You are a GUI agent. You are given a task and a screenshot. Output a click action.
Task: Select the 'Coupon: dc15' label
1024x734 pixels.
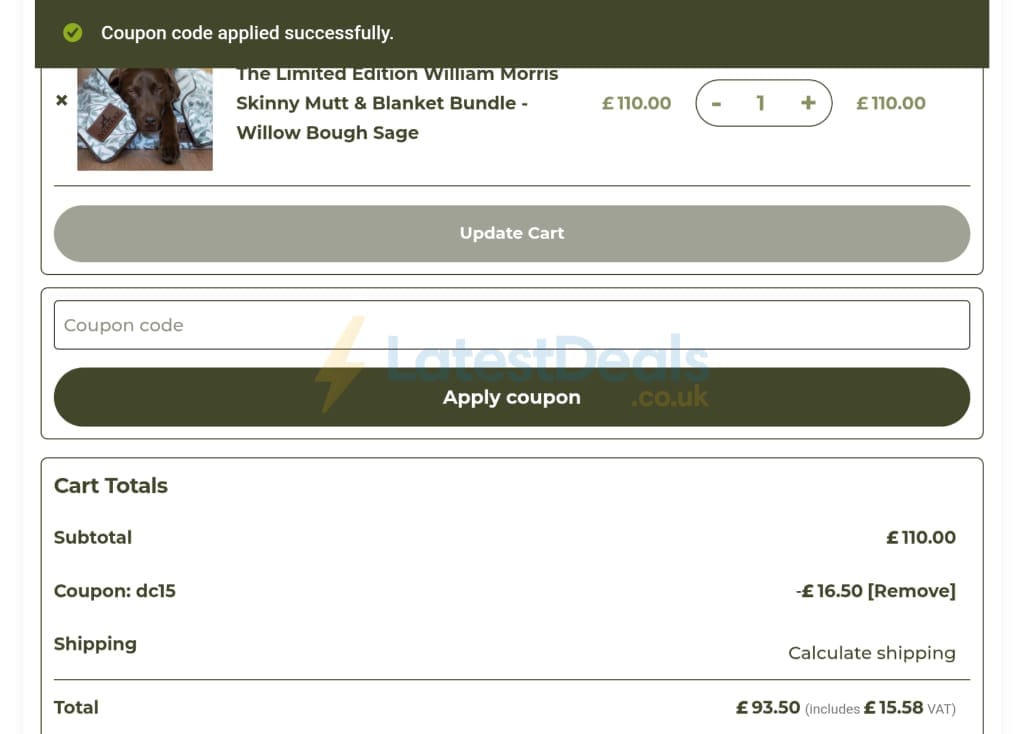point(115,591)
